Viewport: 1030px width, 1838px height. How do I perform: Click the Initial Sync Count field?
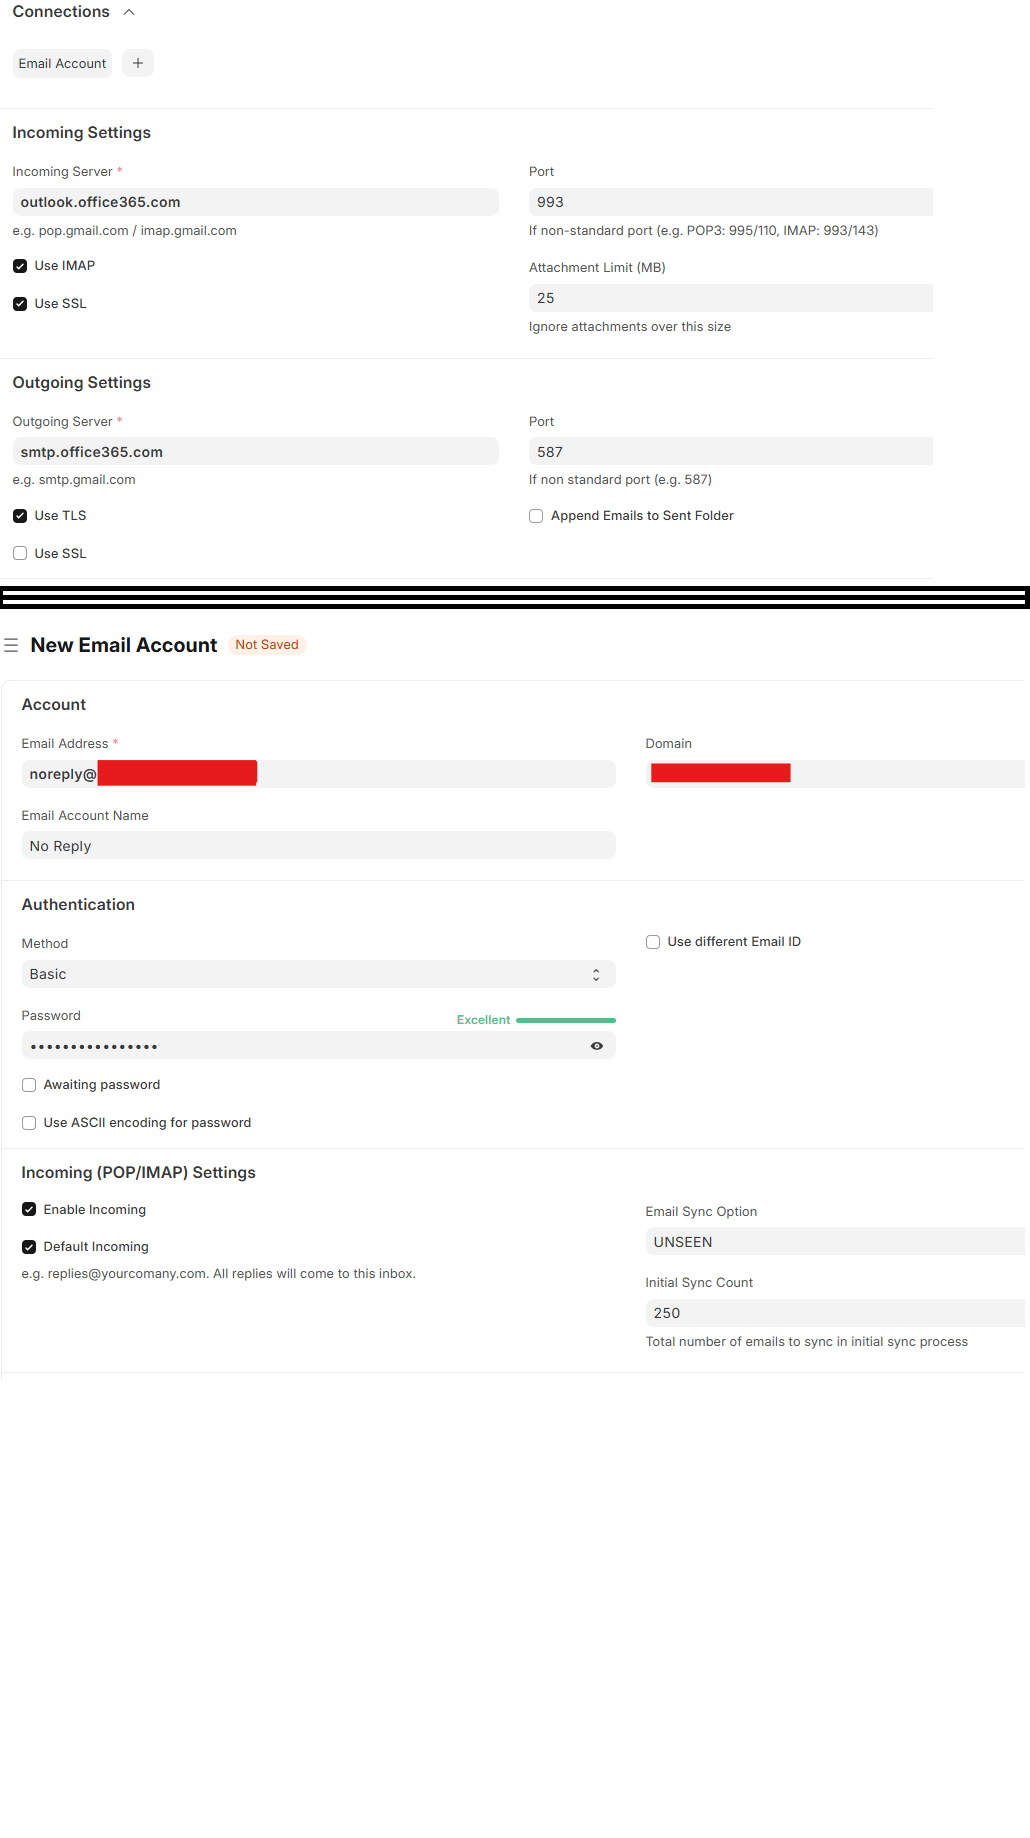click(x=834, y=1313)
